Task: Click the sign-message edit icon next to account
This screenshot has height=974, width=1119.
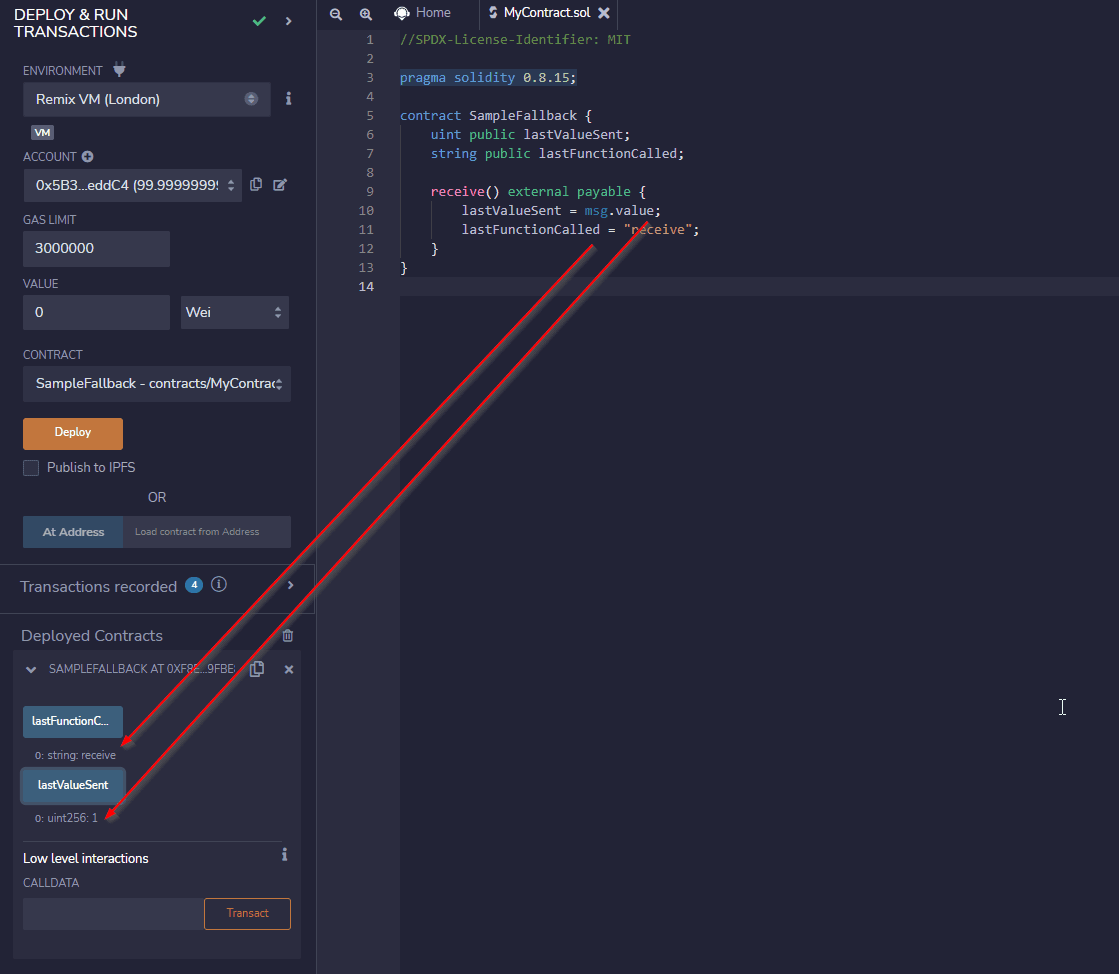Action: 280,185
